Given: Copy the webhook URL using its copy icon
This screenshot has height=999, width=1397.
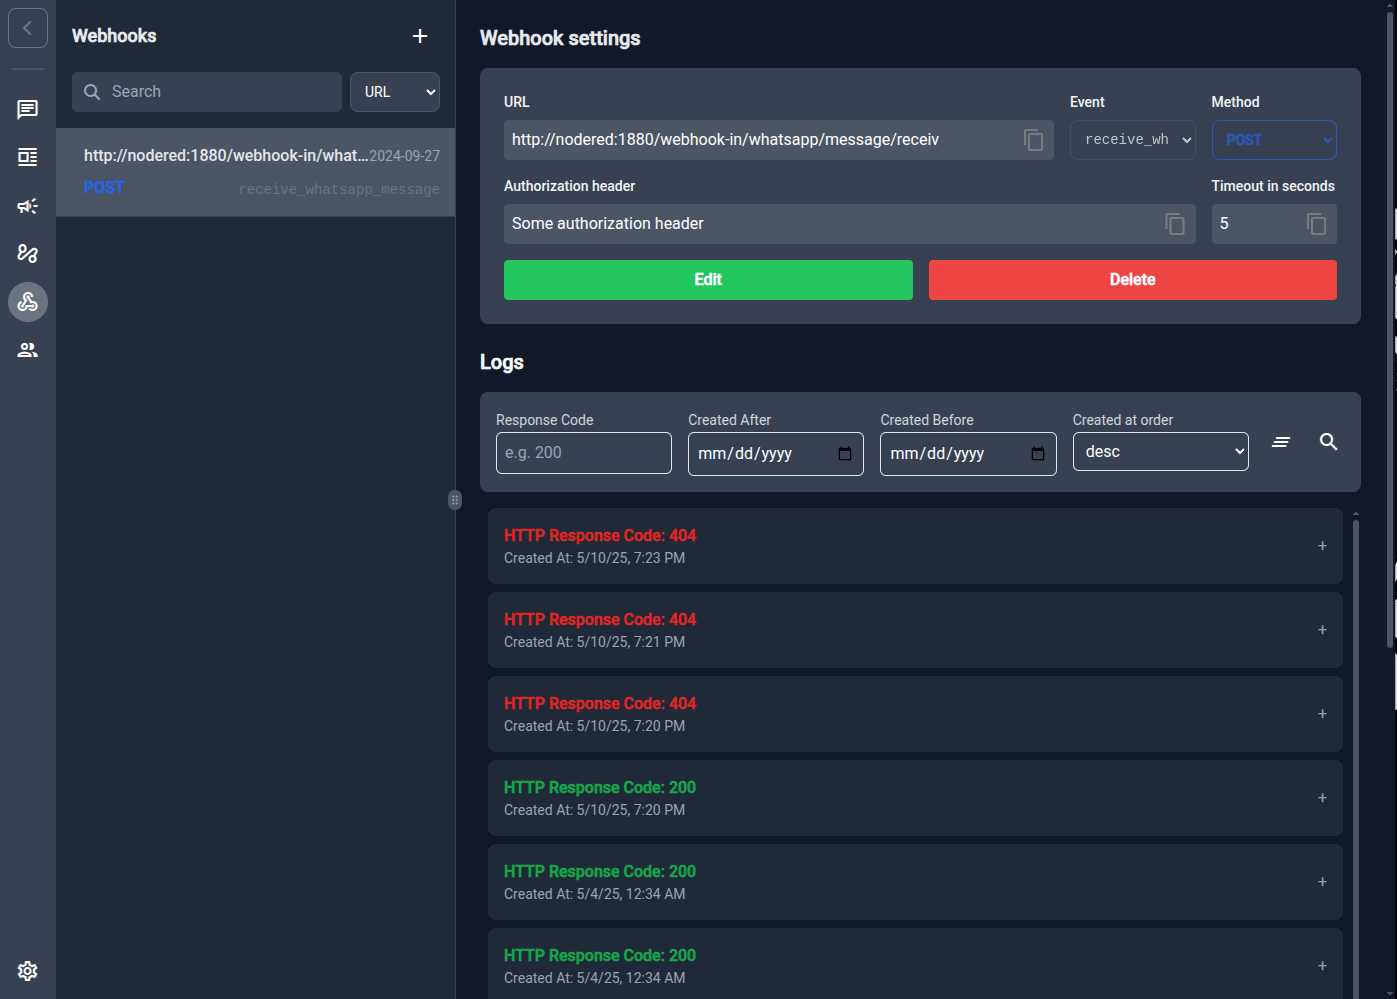Looking at the screenshot, I should [1033, 139].
